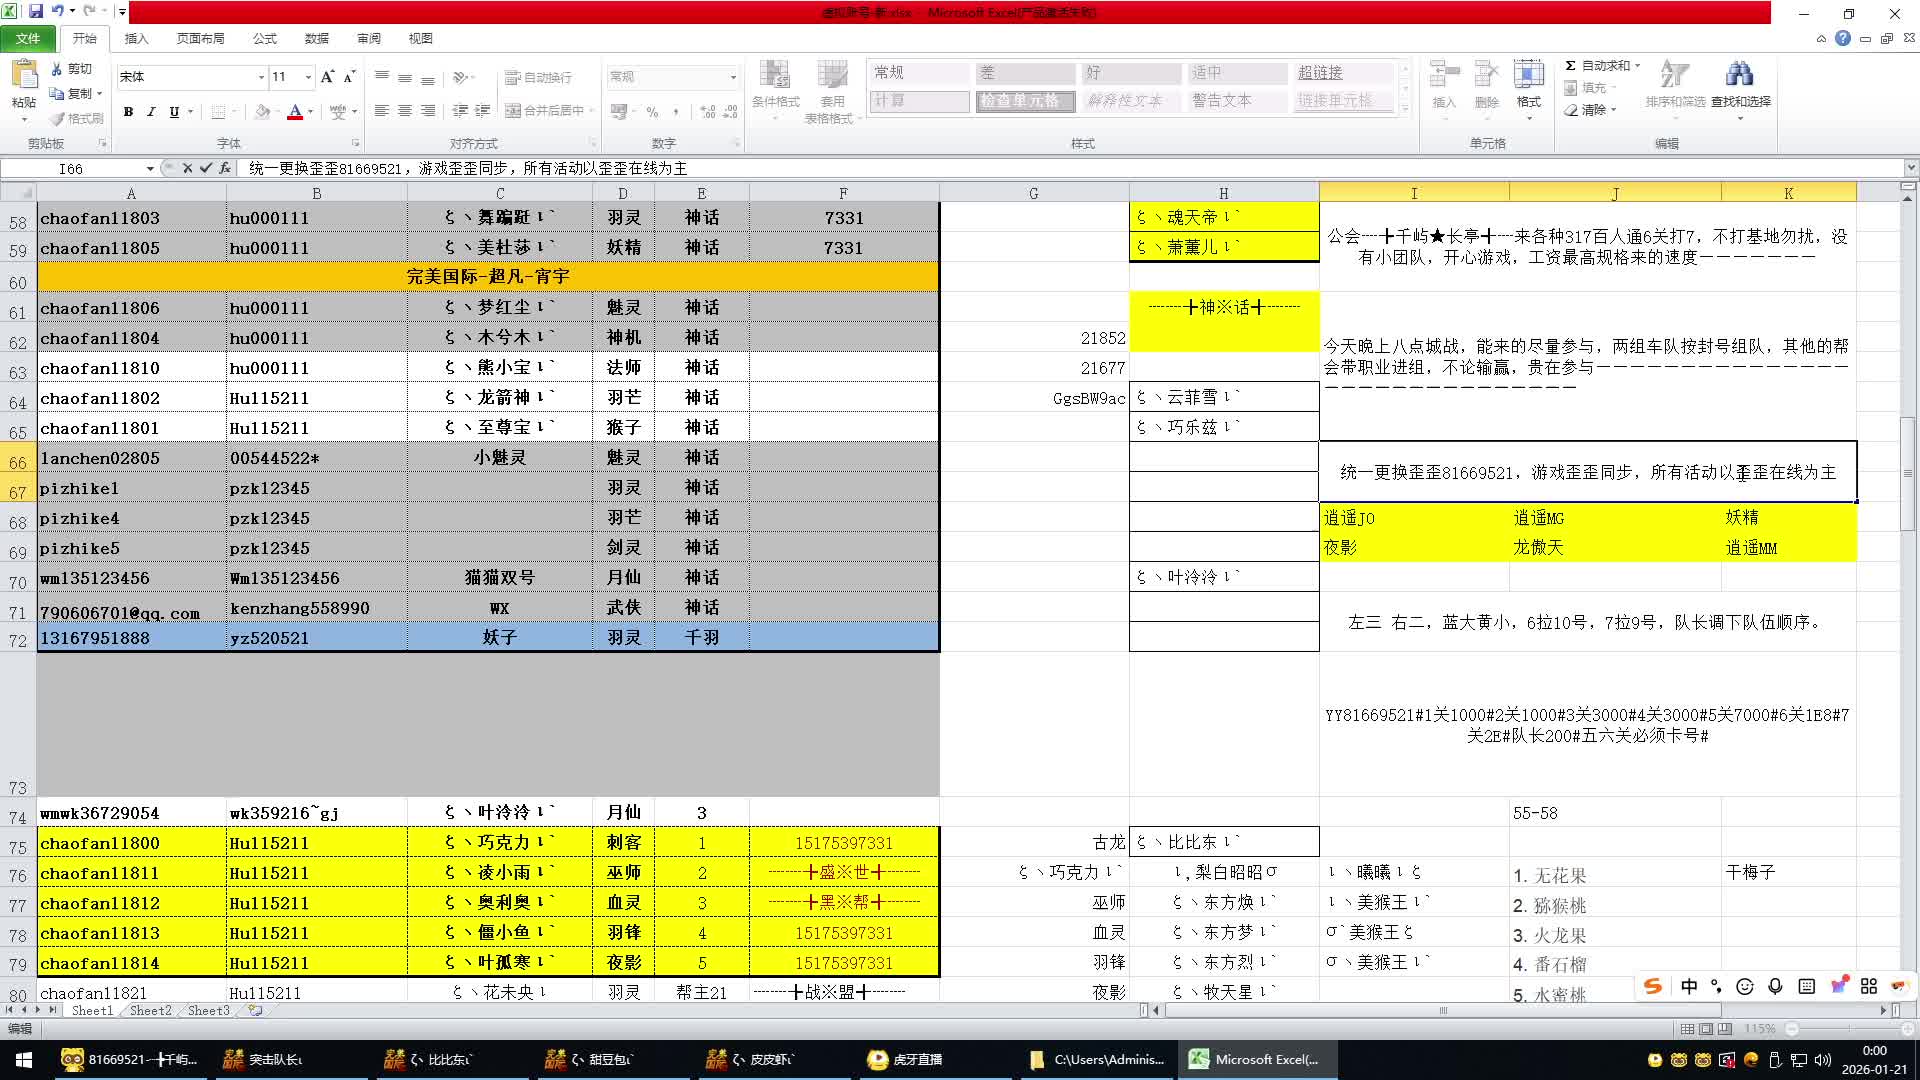Image resolution: width=1920 pixels, height=1080 pixels.
Task: Open Sort and Filter (排序和筛选)
Action: pos(1675,76)
